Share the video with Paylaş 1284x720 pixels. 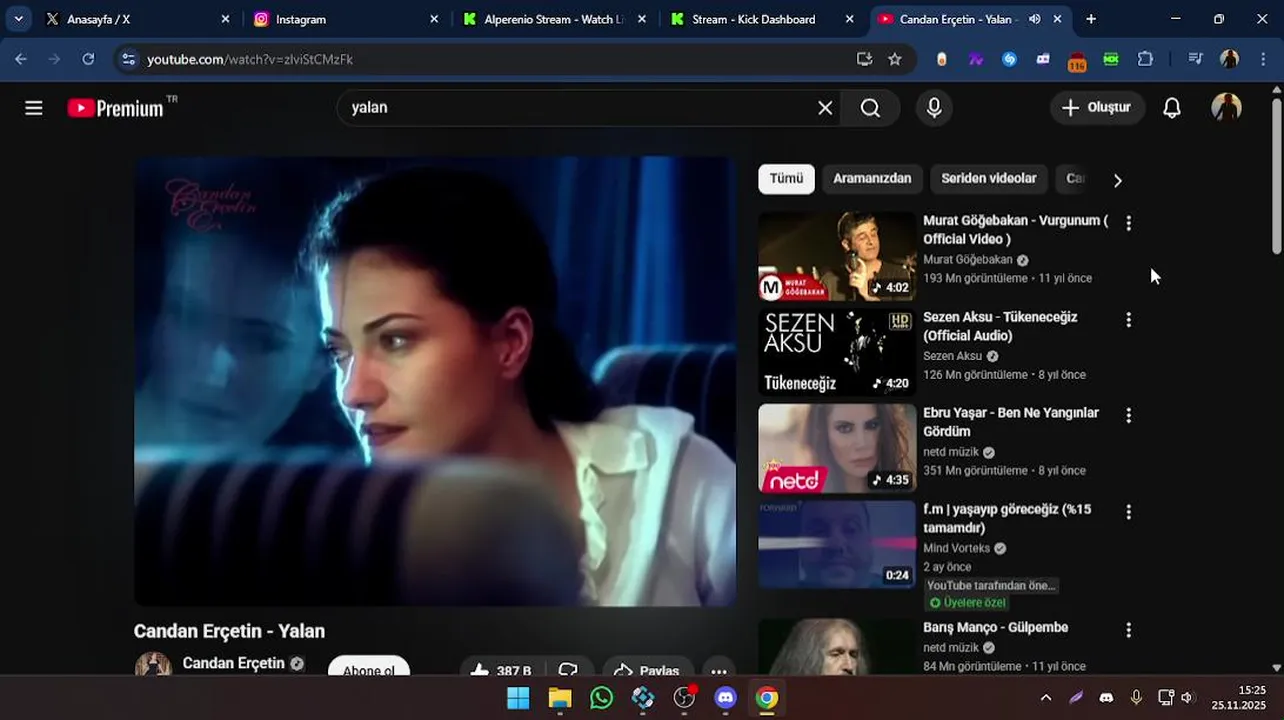[x=648, y=668]
